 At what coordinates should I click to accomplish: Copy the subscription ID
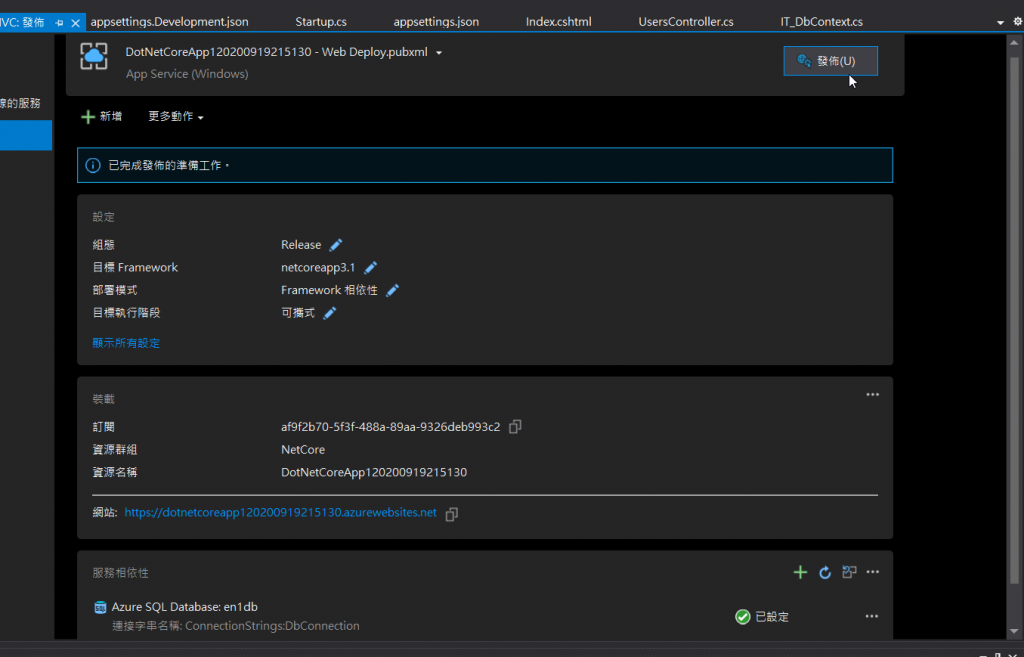(x=515, y=426)
